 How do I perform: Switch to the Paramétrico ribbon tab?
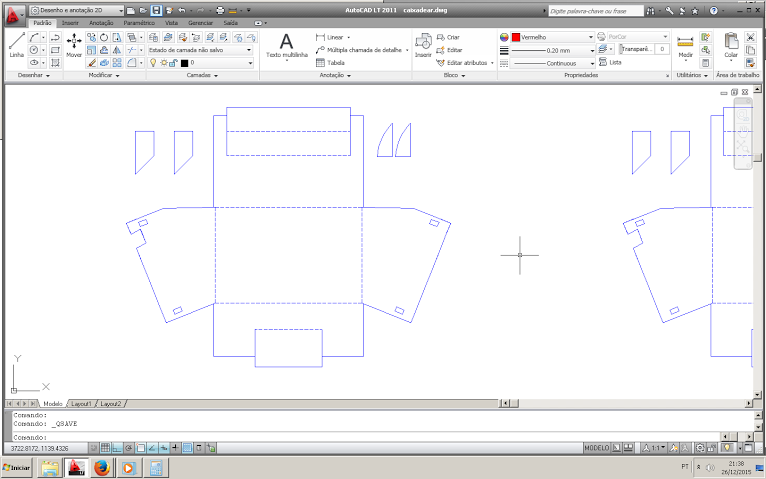point(139,23)
